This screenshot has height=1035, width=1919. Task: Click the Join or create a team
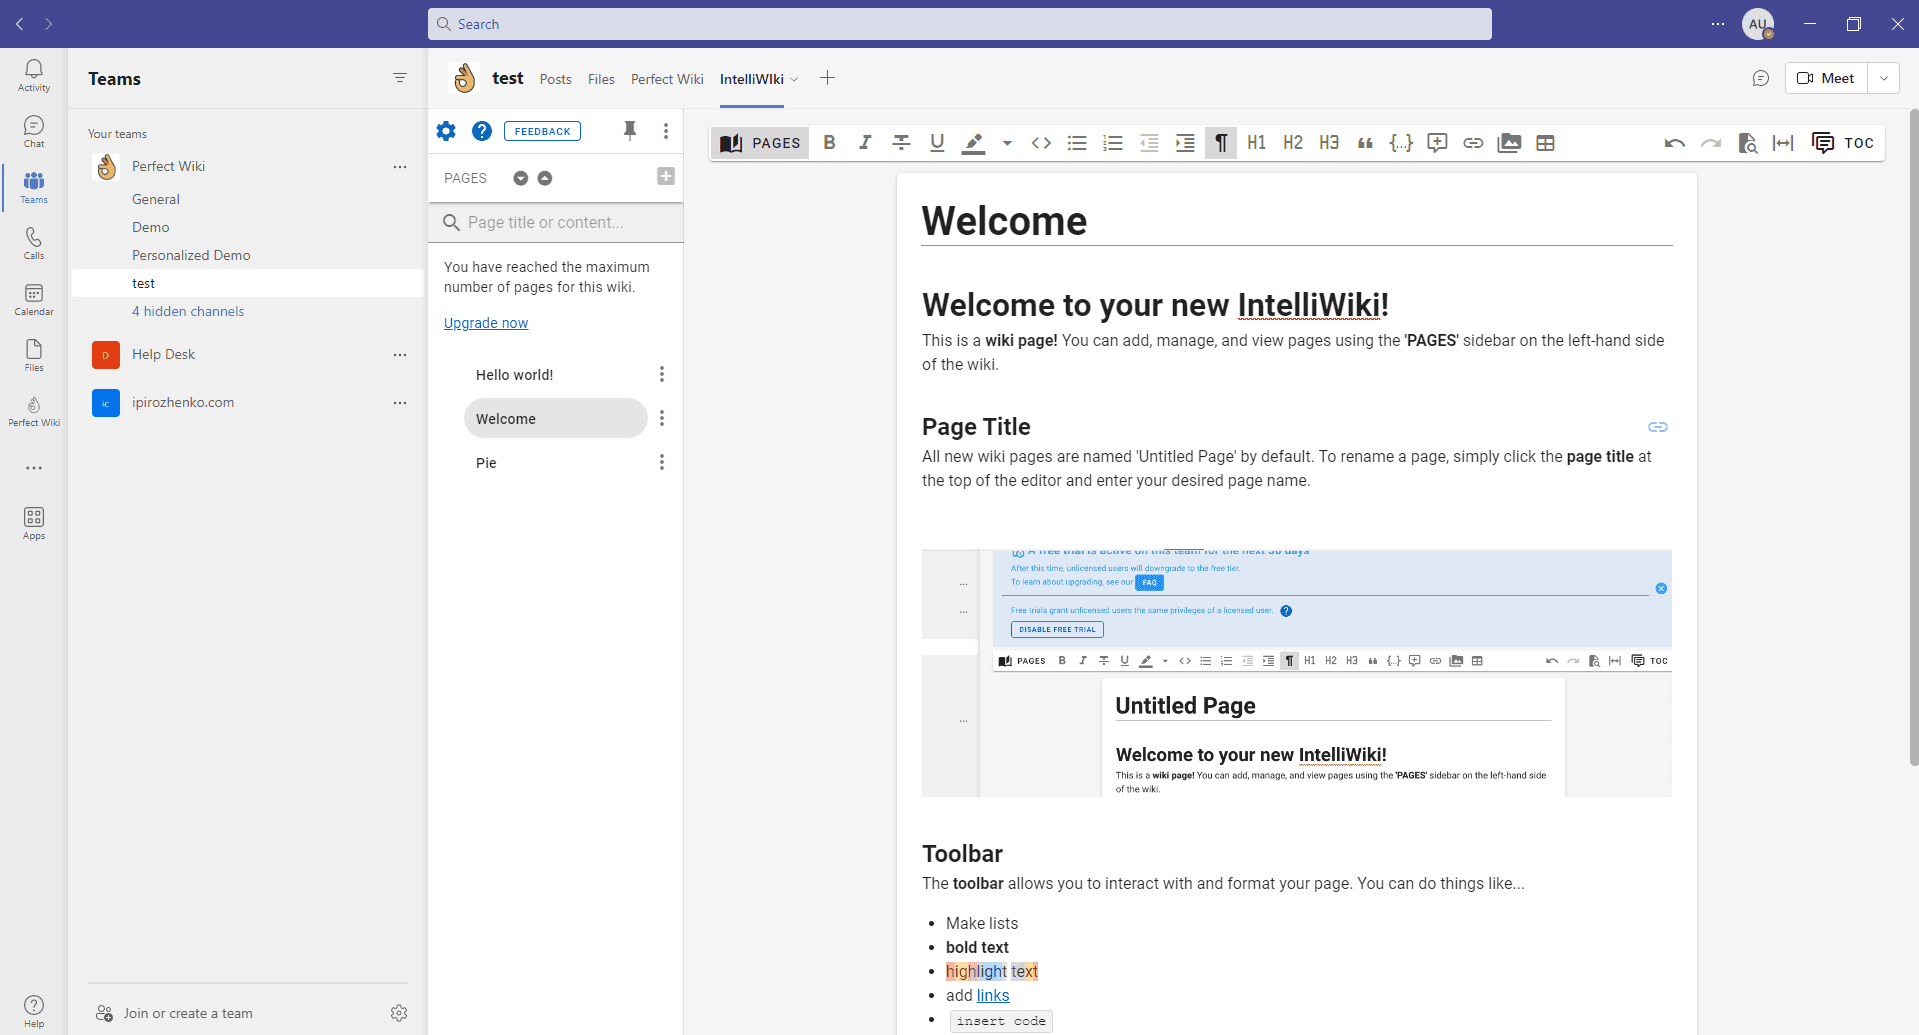(174, 1013)
